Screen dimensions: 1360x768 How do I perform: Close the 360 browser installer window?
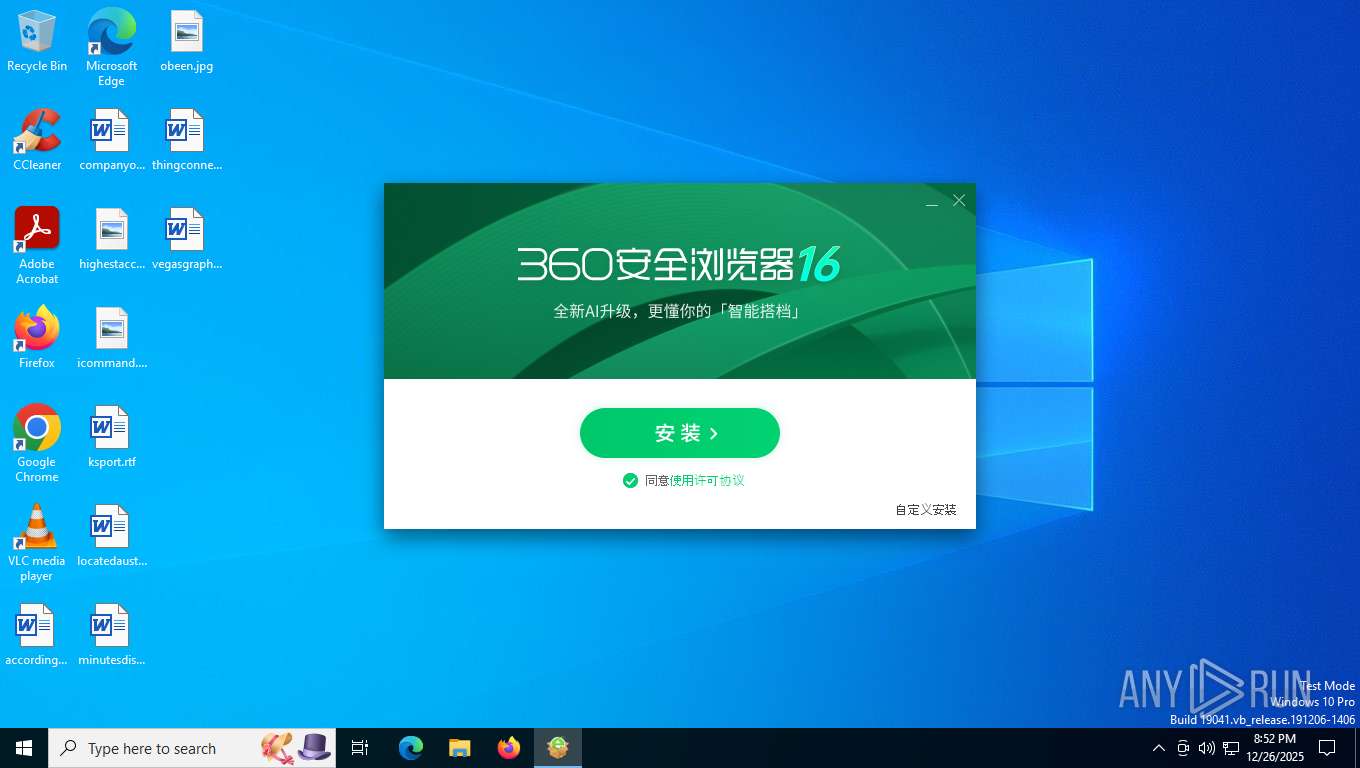(959, 201)
